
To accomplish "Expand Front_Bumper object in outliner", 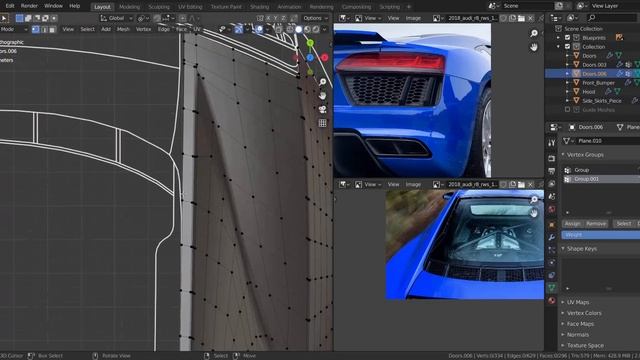I will click(567, 83).
